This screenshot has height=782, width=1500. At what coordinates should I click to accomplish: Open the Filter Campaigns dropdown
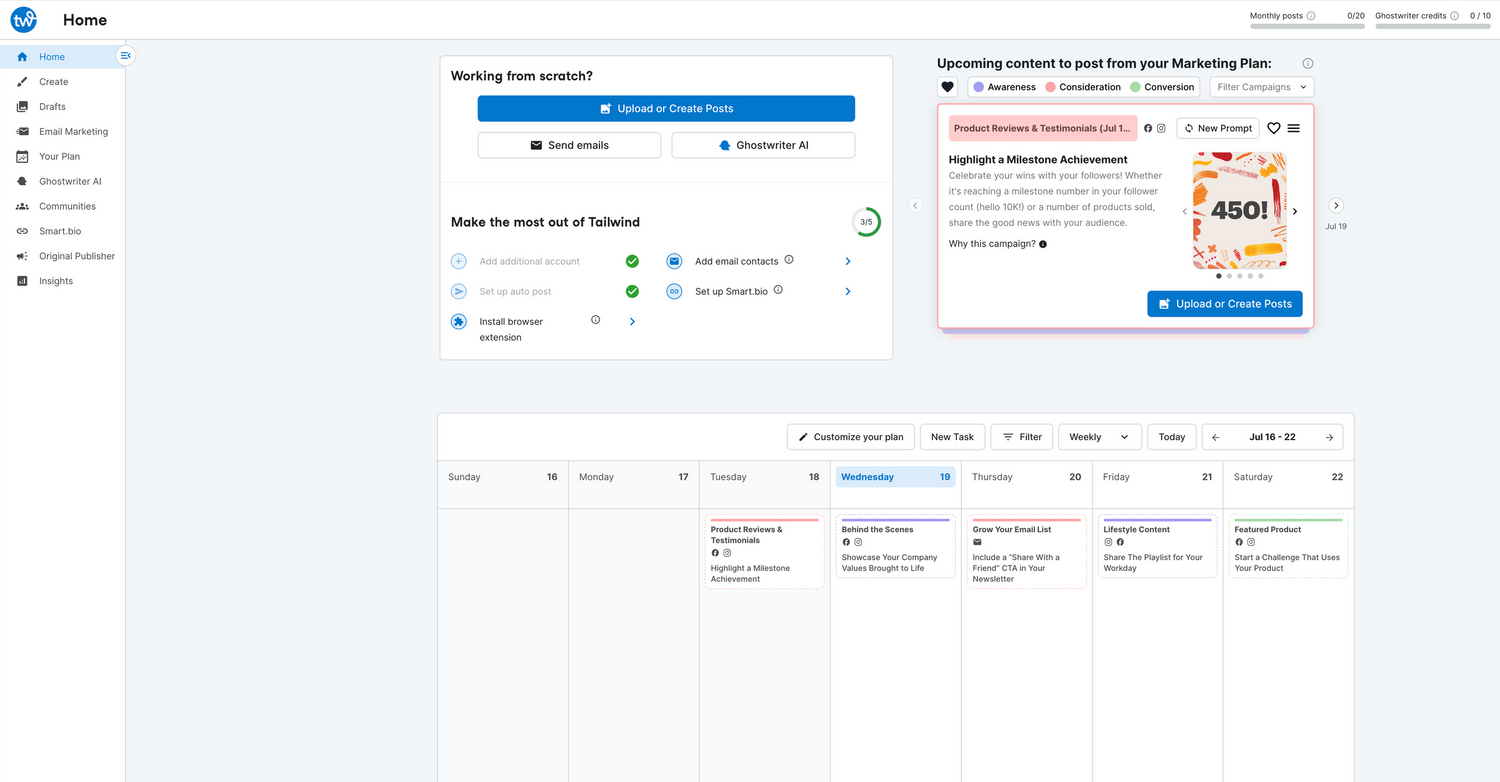(x=1261, y=87)
